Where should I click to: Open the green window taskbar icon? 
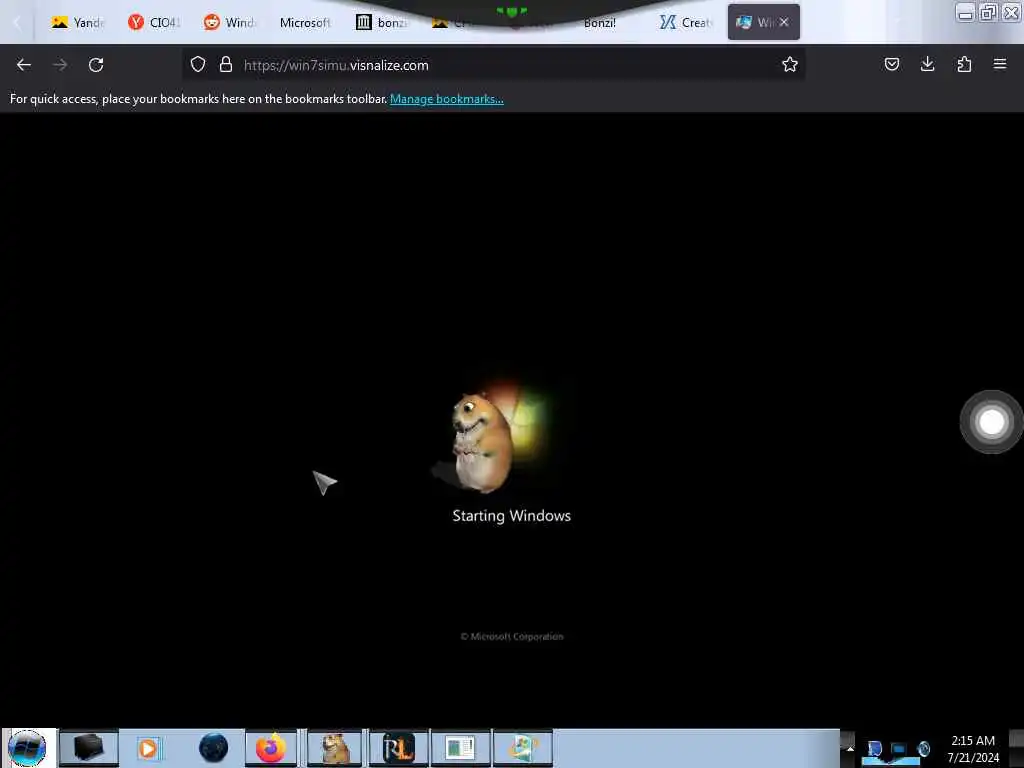pyautogui.click(x=460, y=748)
